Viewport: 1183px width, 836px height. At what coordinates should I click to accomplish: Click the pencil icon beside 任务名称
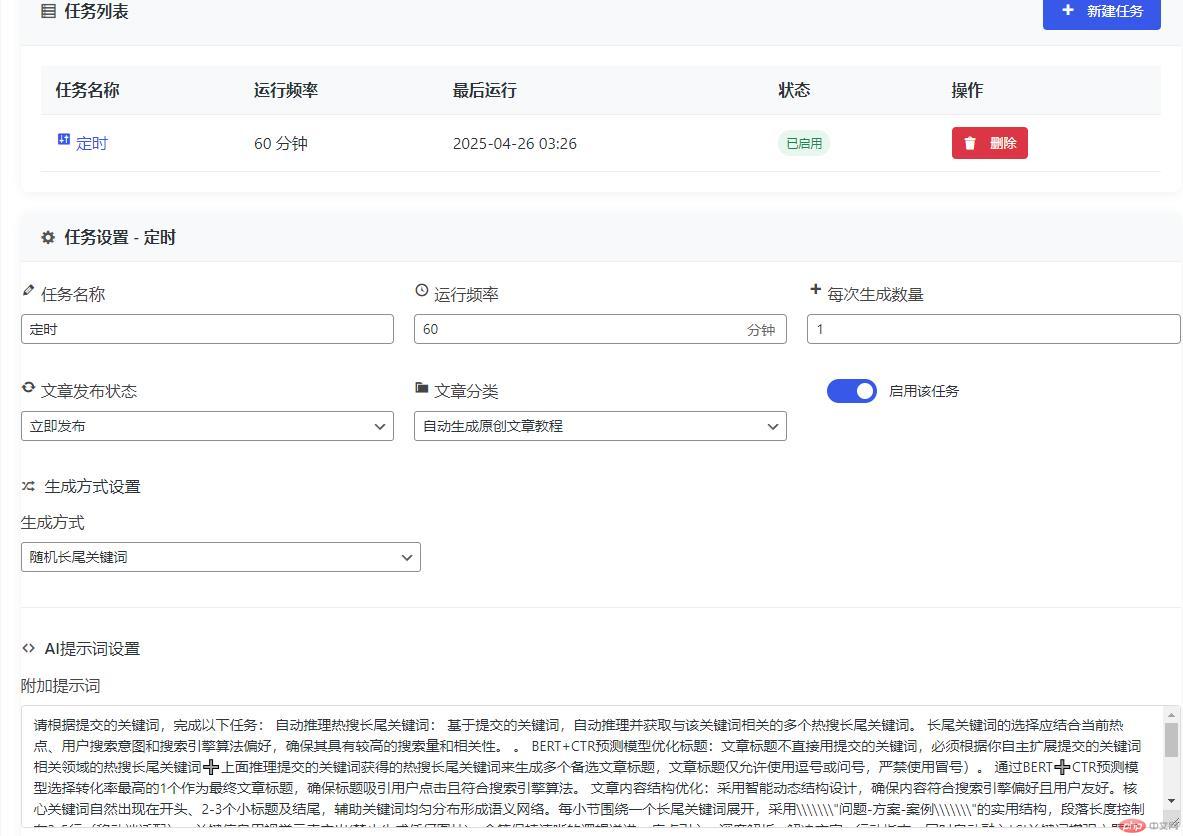coord(28,291)
